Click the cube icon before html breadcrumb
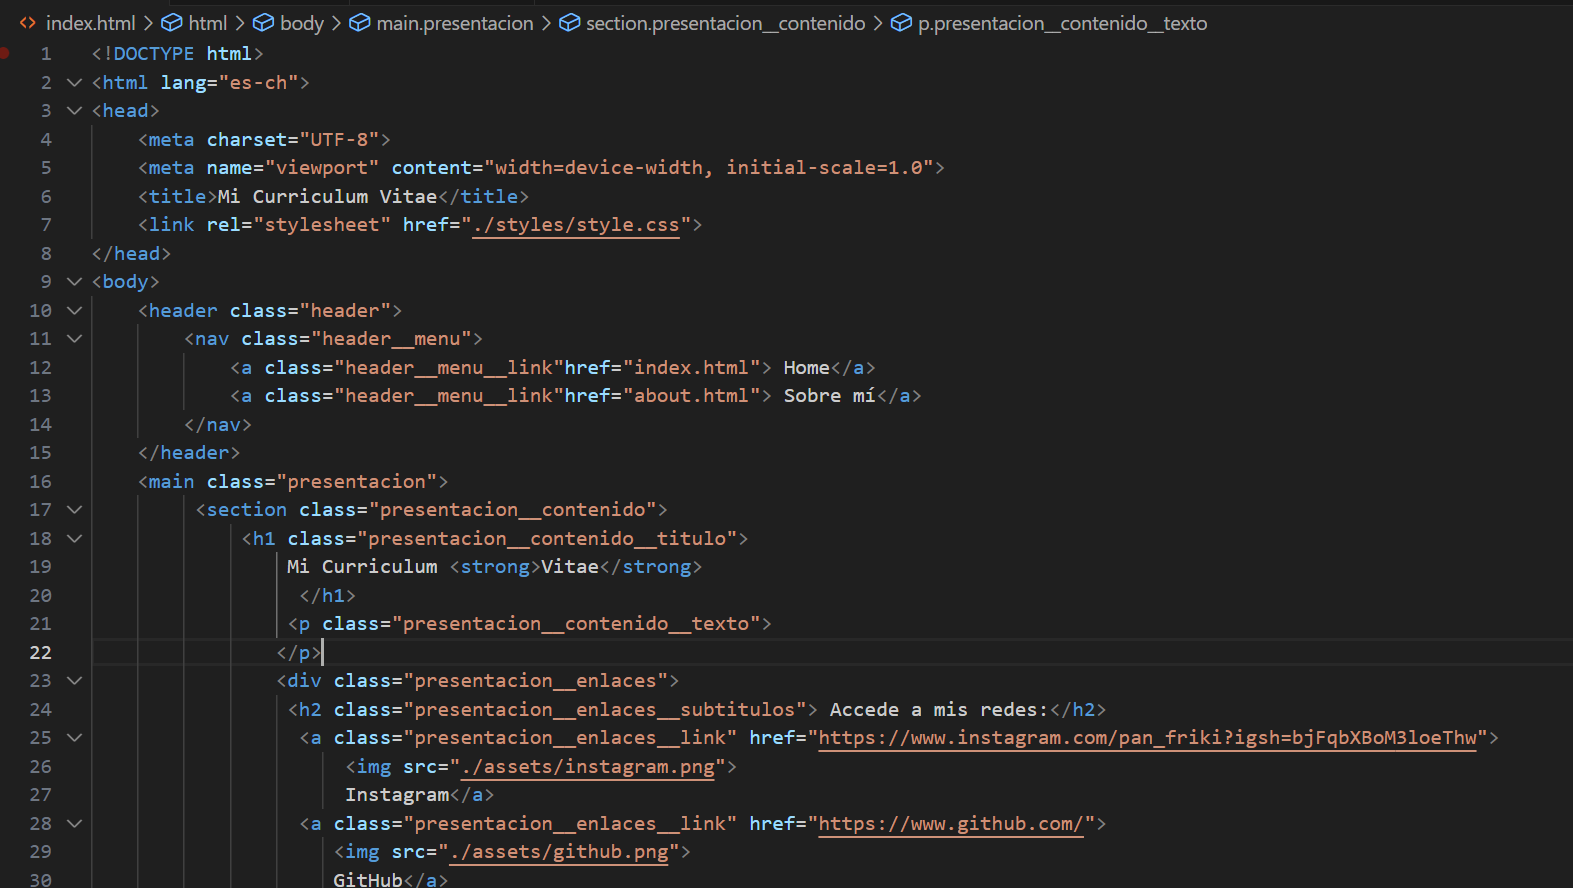This screenshot has height=888, width=1573. (x=172, y=23)
